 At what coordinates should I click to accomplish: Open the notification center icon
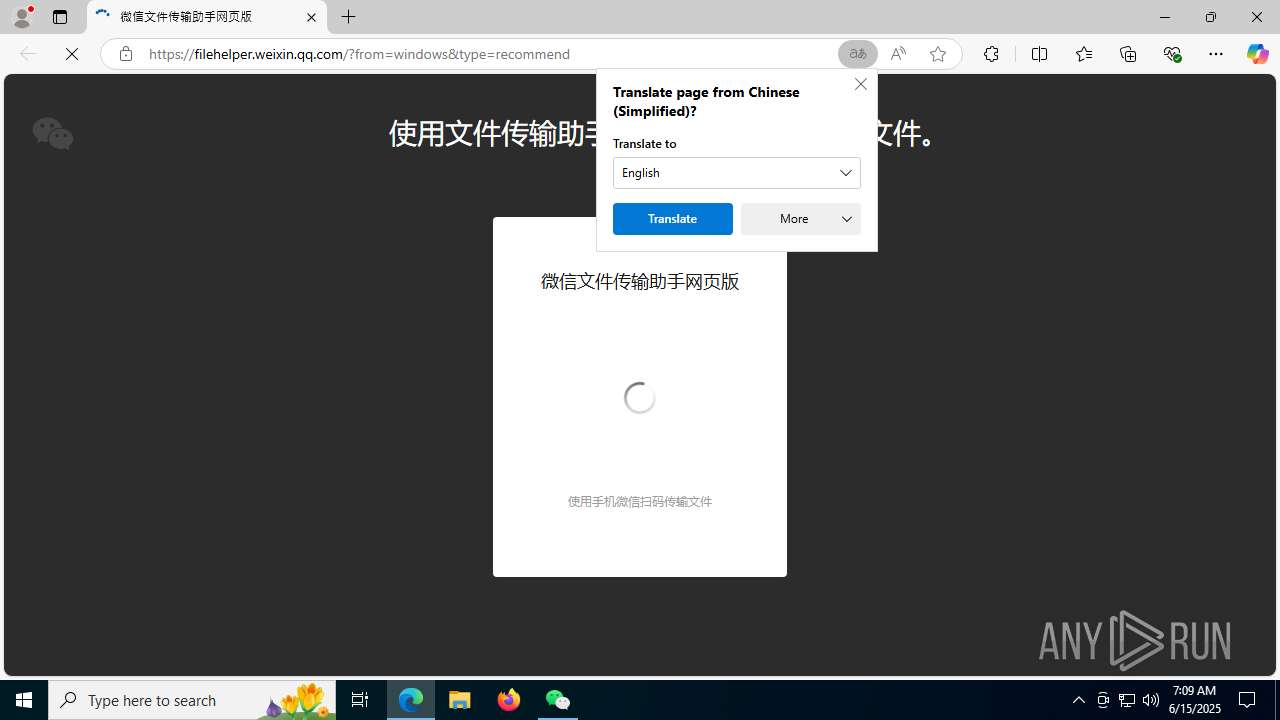click(1248, 700)
